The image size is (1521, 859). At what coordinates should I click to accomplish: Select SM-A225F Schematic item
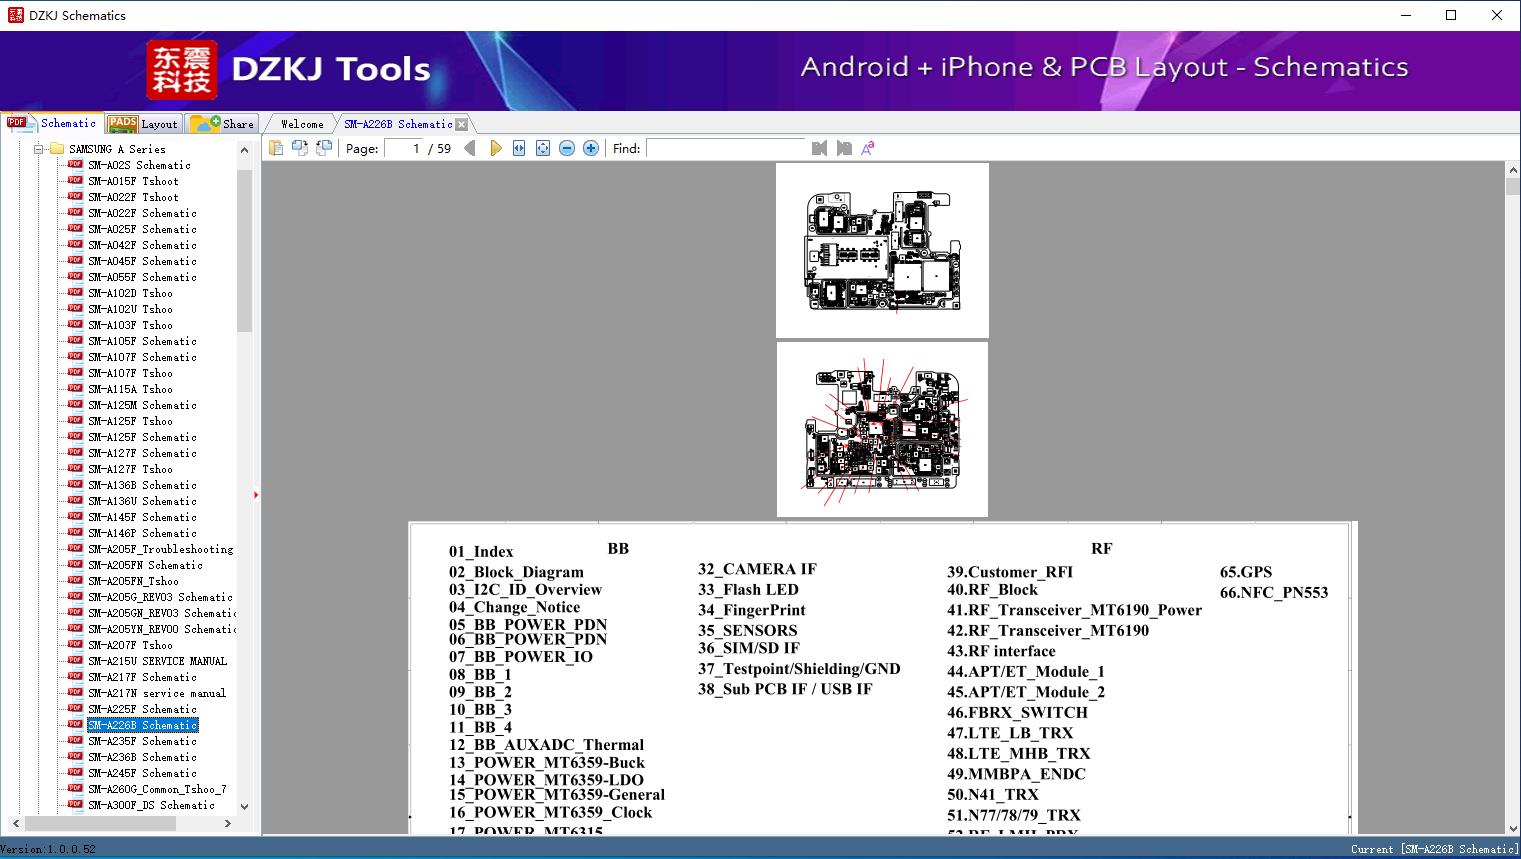[x=142, y=709]
